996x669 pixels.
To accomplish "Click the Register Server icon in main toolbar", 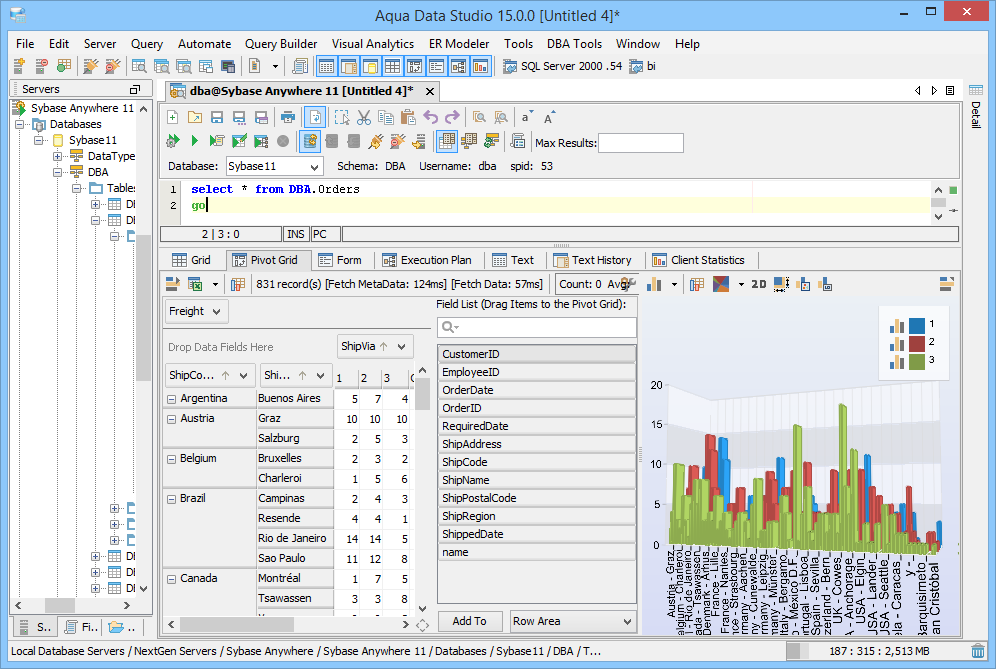I will 20,66.
